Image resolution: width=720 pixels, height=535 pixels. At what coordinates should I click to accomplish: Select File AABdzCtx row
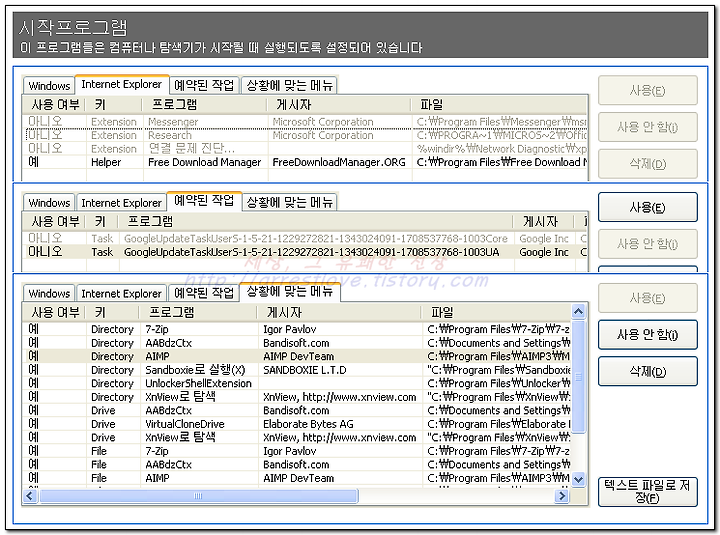297,464
